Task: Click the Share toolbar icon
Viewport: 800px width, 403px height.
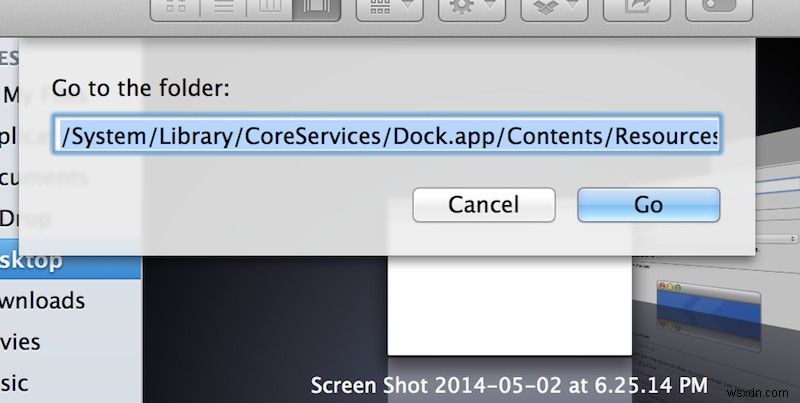Action: [636, 8]
